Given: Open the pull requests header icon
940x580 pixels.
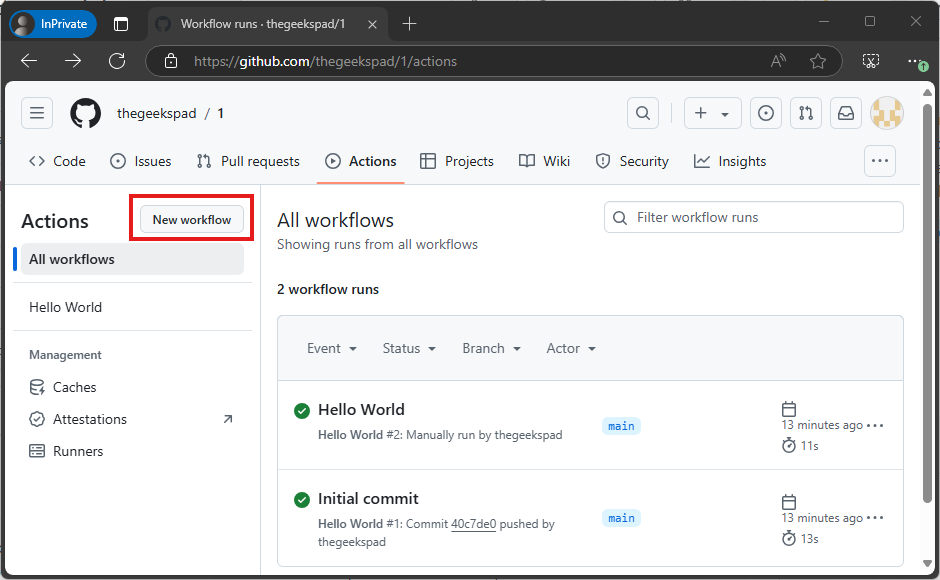Looking at the screenshot, I should coord(806,113).
